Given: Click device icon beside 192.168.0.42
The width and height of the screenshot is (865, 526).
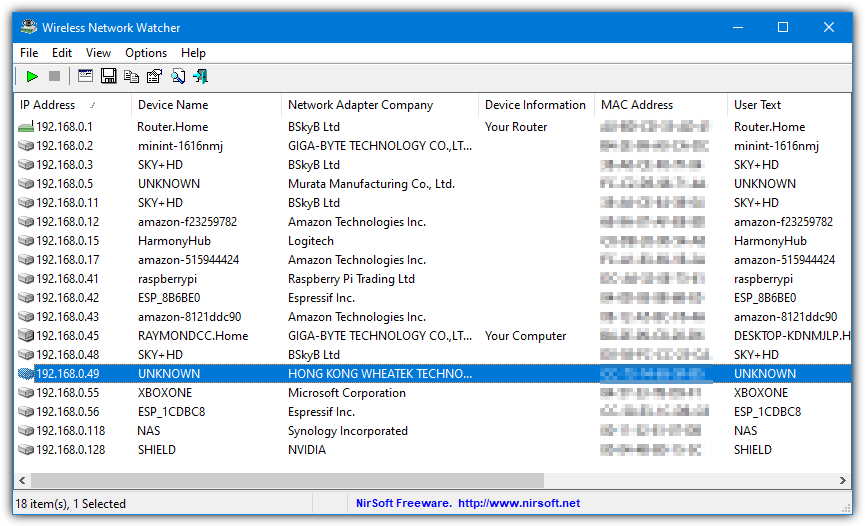Looking at the screenshot, I should tap(26, 297).
